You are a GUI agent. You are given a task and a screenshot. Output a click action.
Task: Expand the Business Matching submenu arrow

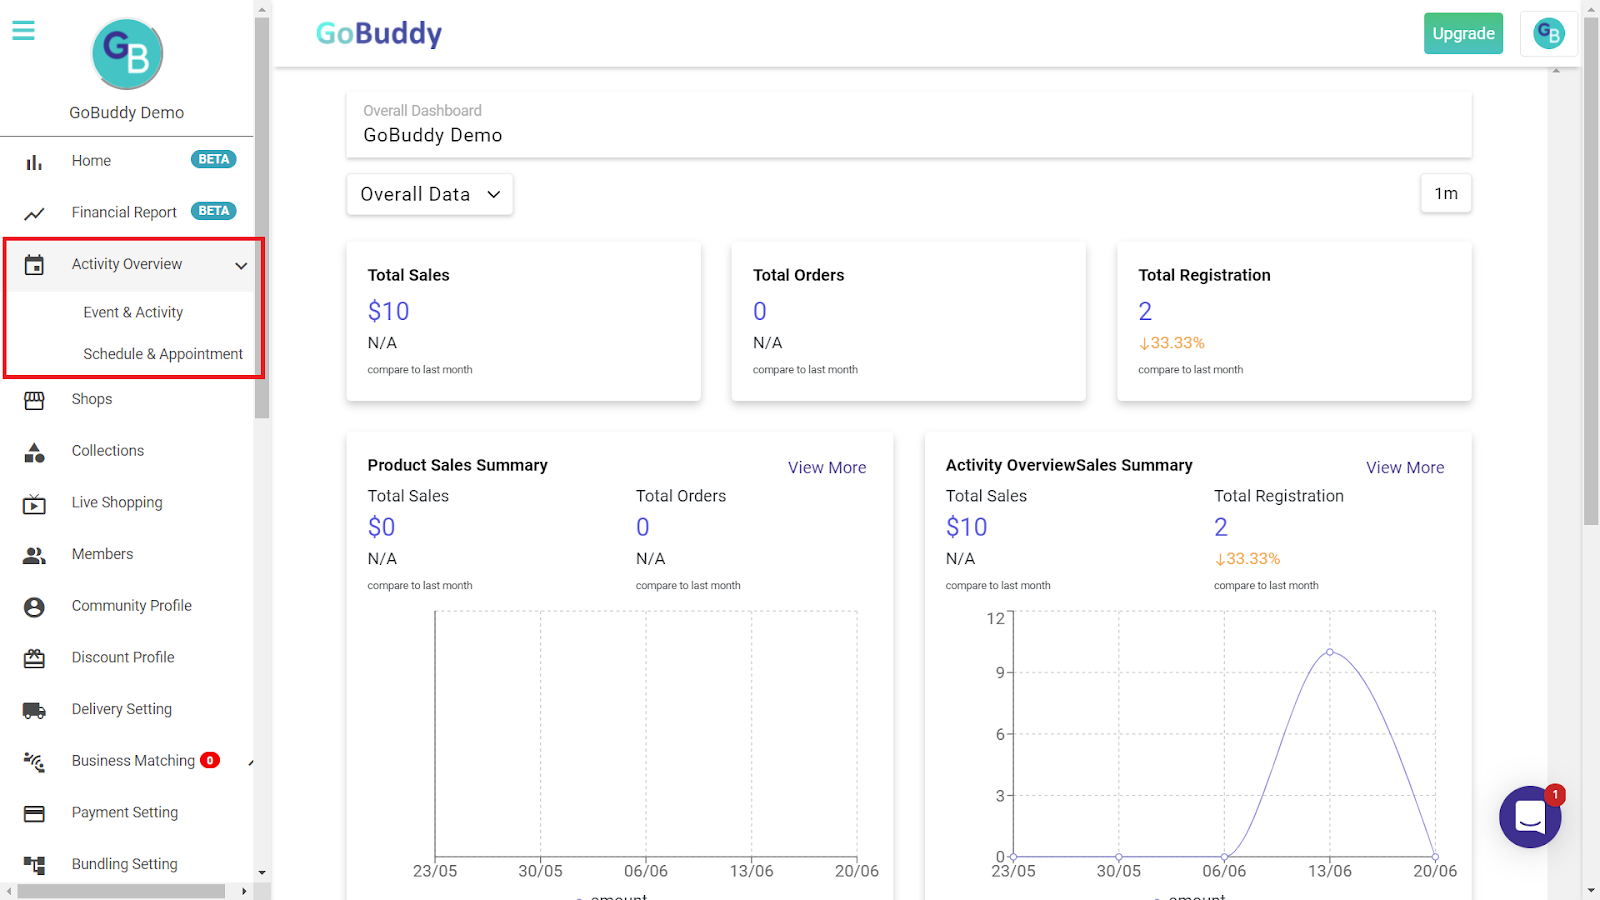click(x=250, y=763)
